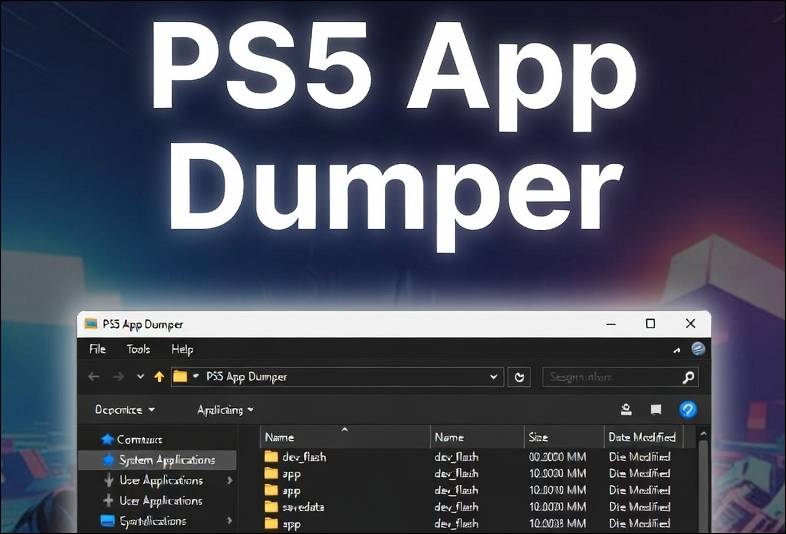
Task: Sort by the Name header with sort arrow
Action: click(345, 437)
